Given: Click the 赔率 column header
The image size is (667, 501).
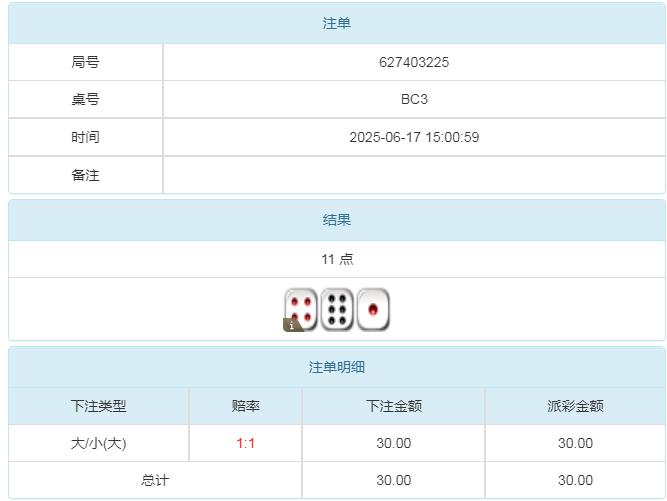Looking at the screenshot, I should tap(246, 406).
